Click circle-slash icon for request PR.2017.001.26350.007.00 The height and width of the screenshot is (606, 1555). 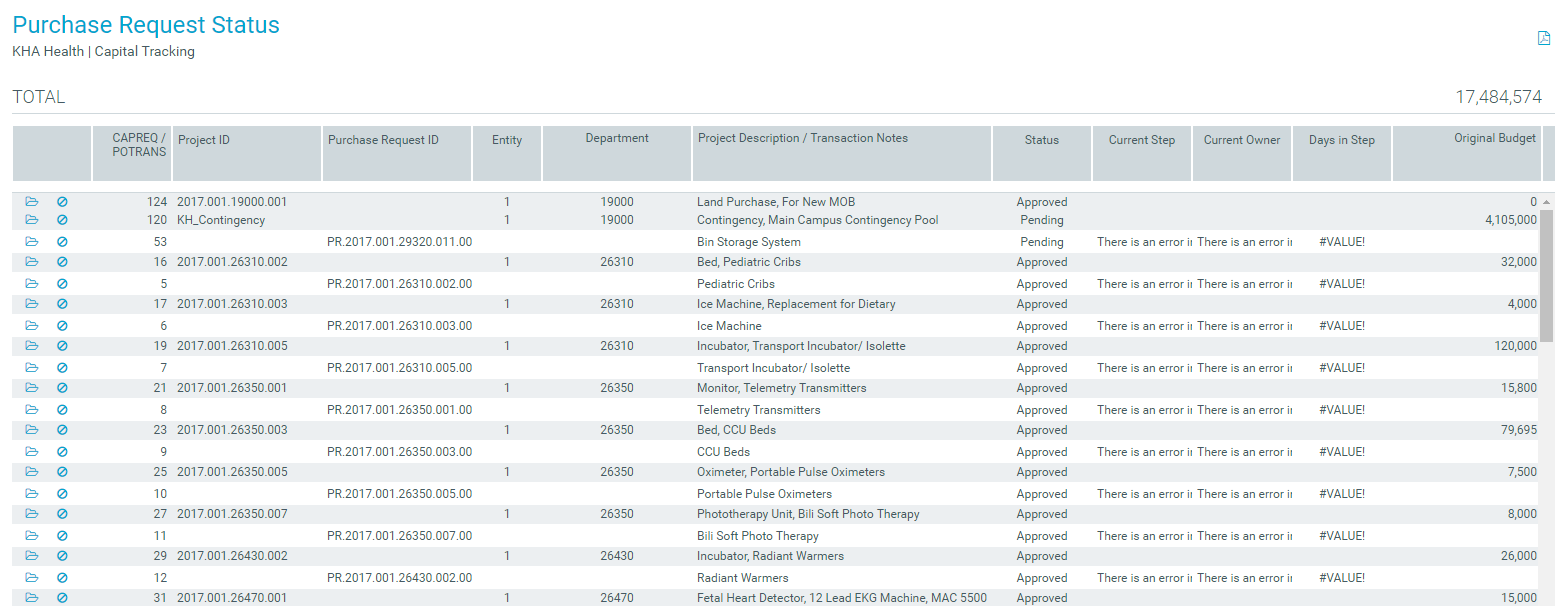[62, 536]
